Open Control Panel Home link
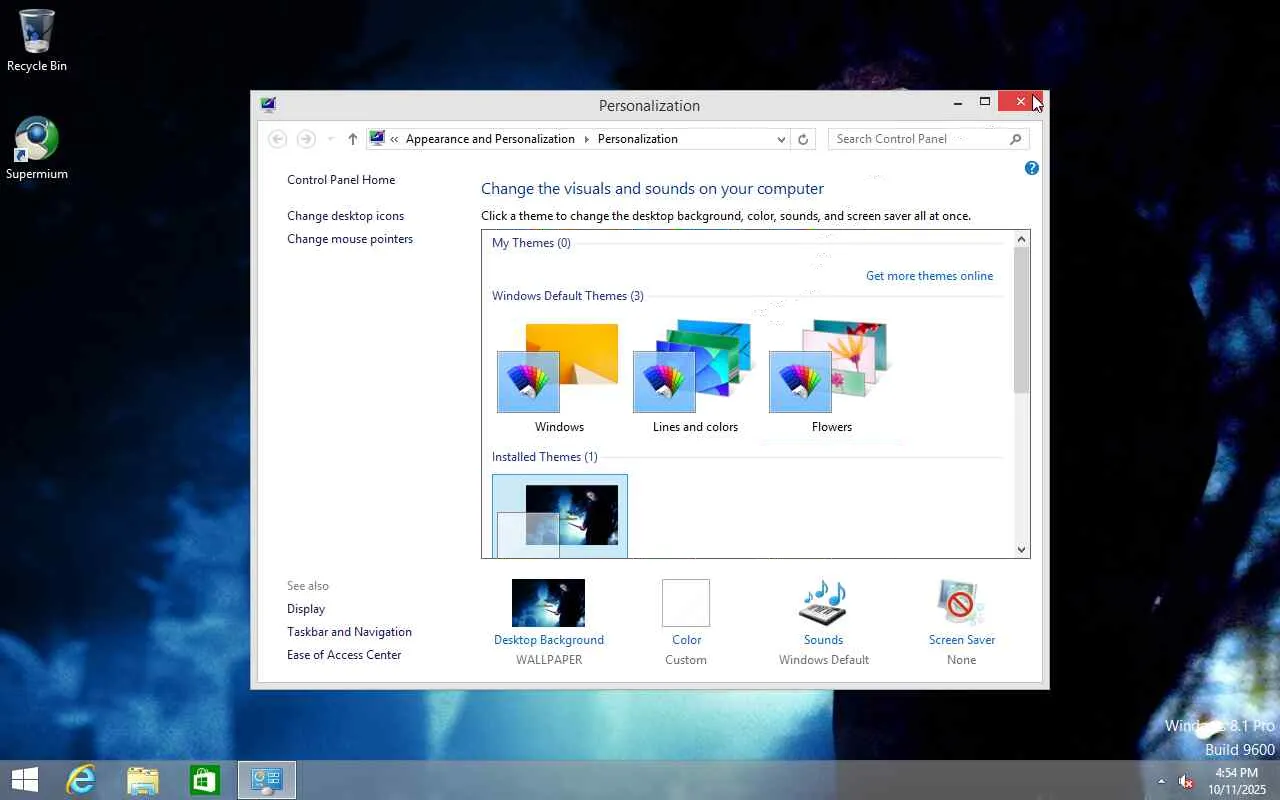 [x=341, y=180]
